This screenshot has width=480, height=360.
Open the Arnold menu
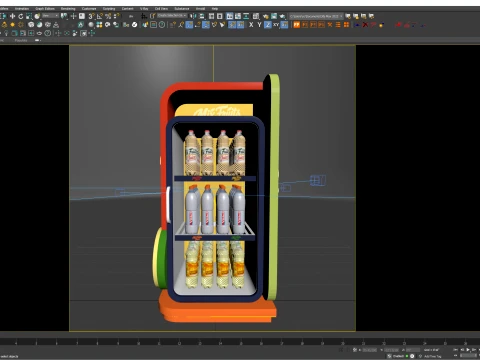point(200,8)
